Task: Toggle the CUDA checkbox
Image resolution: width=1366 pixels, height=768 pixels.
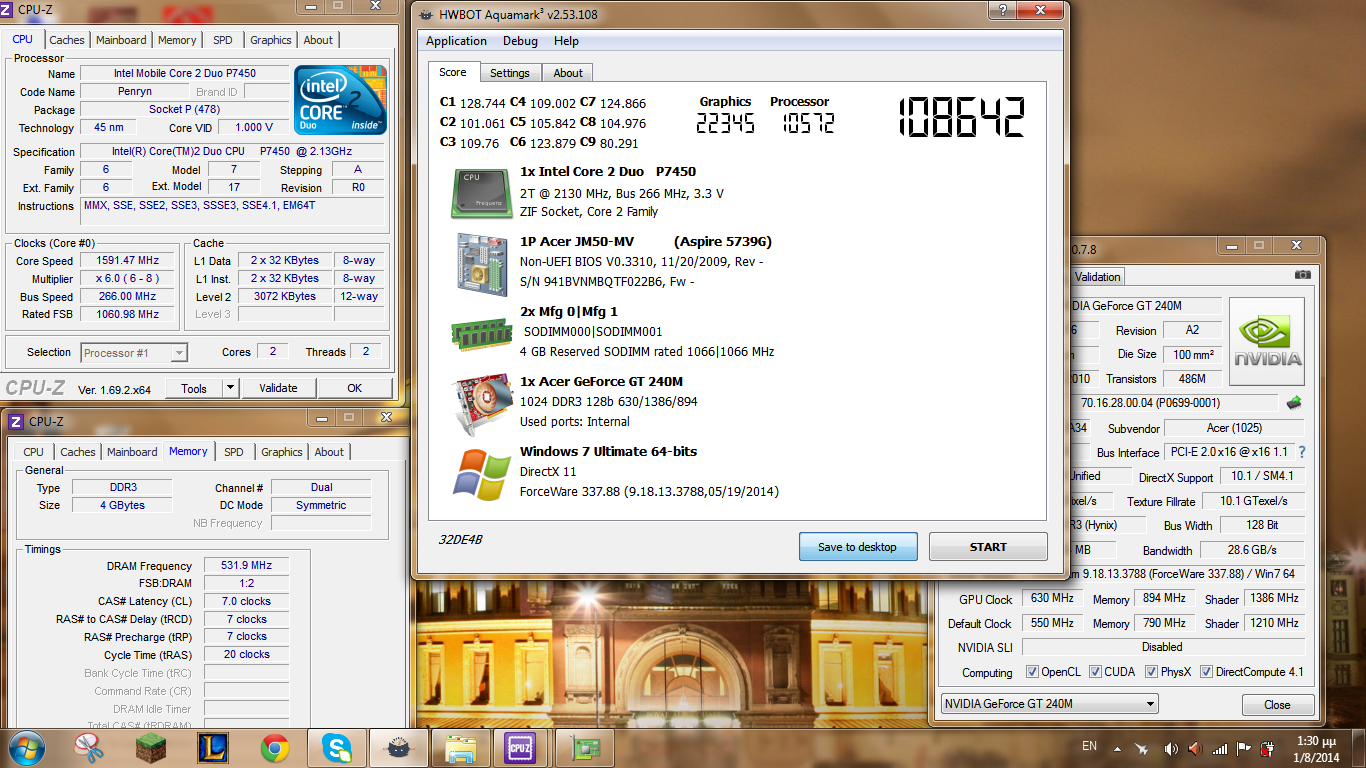Action: point(1095,672)
